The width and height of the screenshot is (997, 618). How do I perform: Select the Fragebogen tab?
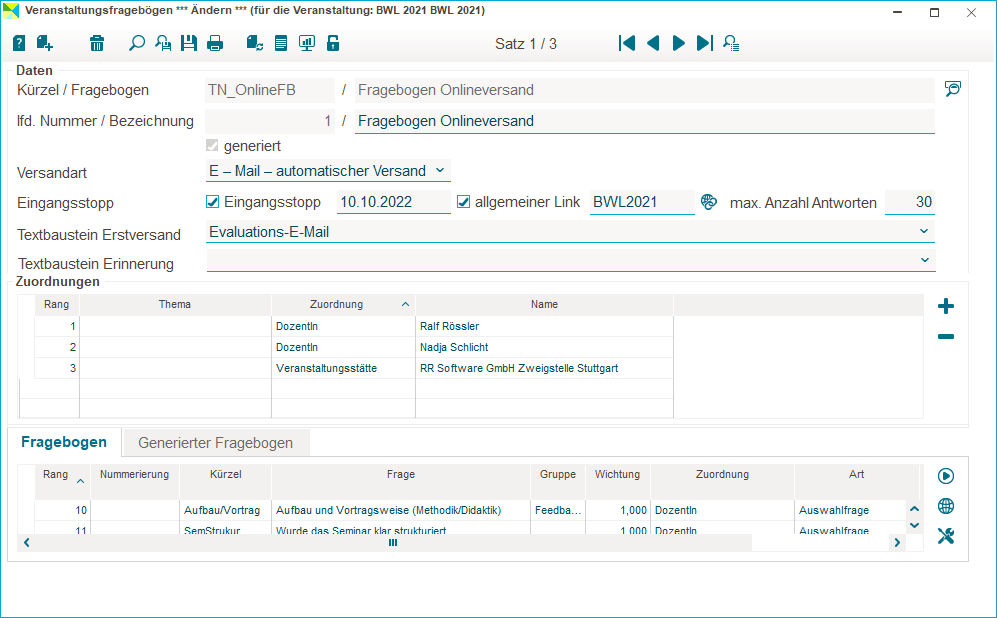[64, 442]
